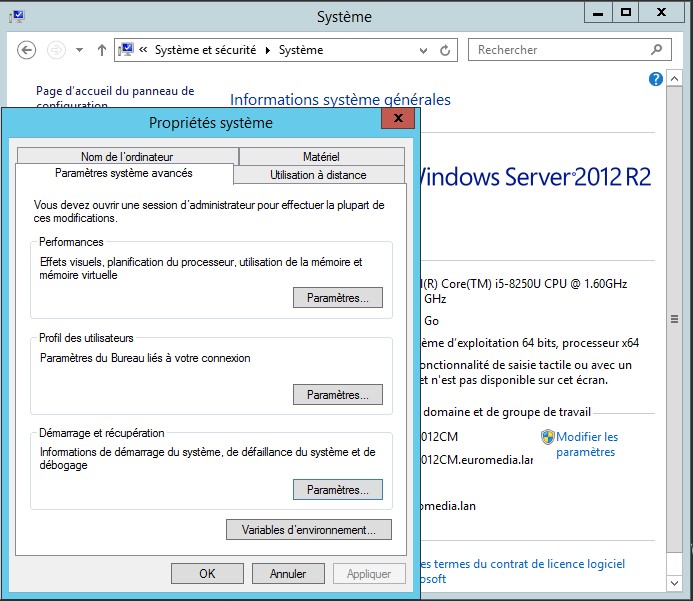Click Système et sécurité breadcrumb

206,50
